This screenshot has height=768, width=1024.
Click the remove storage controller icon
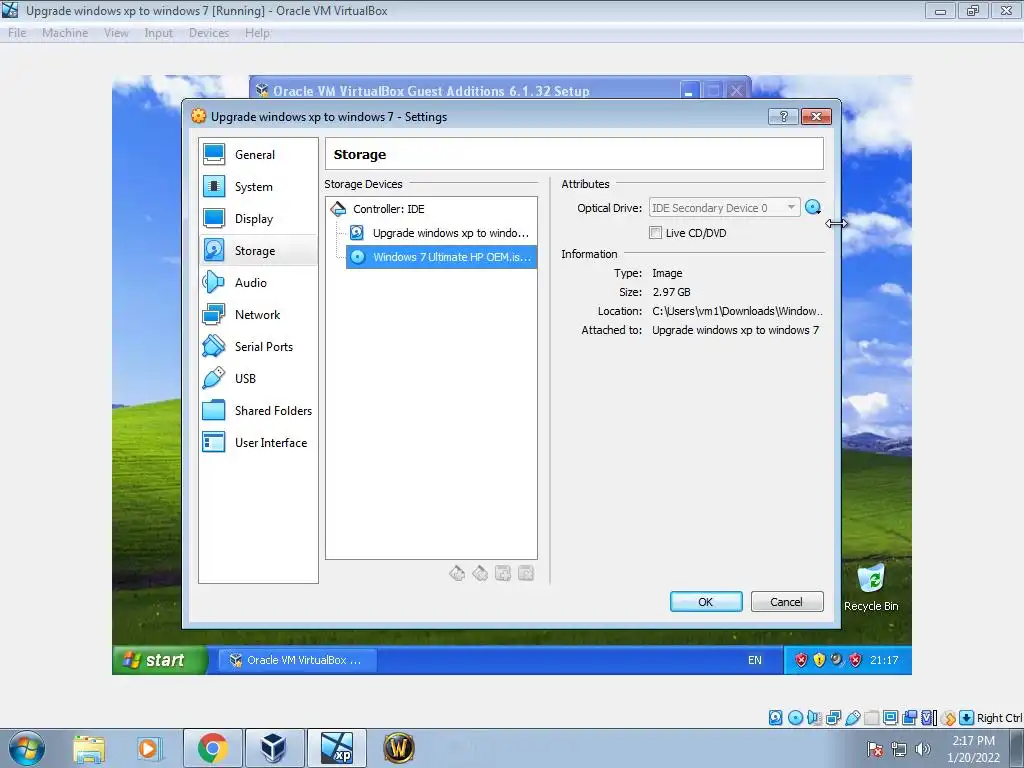pyautogui.click(x=480, y=573)
